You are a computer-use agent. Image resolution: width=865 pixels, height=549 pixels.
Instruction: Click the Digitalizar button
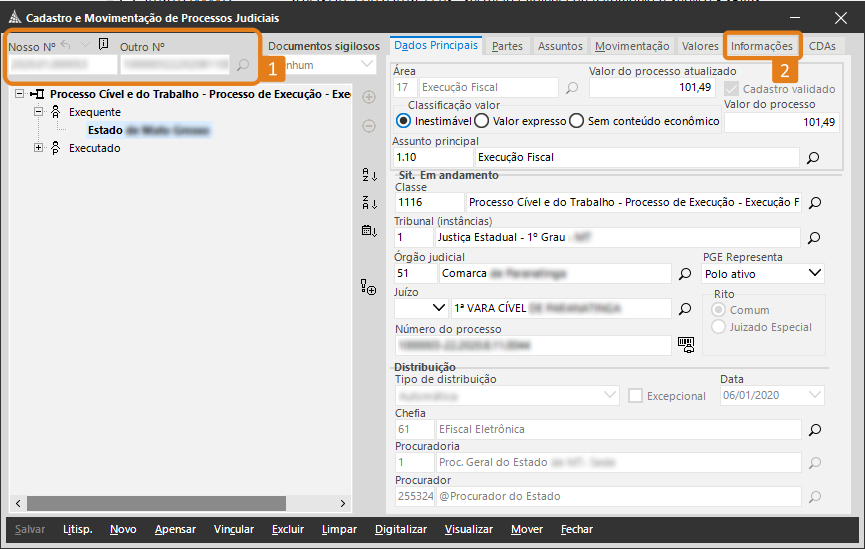[401, 529]
